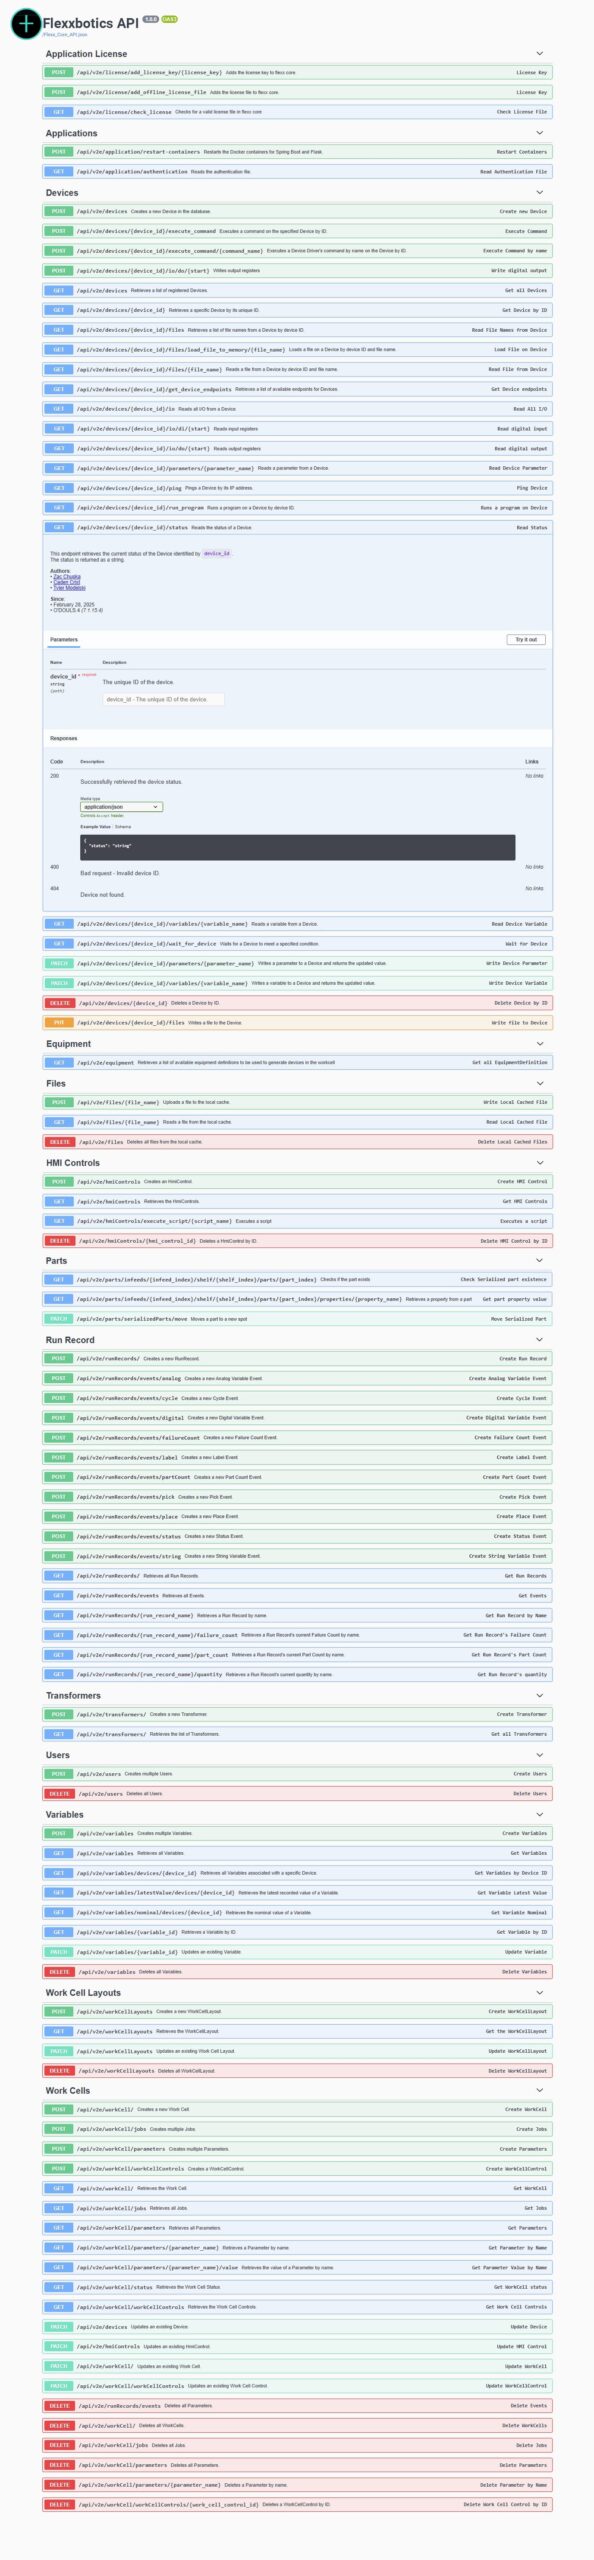Expand the Create new Device operation

pyautogui.click(x=297, y=211)
